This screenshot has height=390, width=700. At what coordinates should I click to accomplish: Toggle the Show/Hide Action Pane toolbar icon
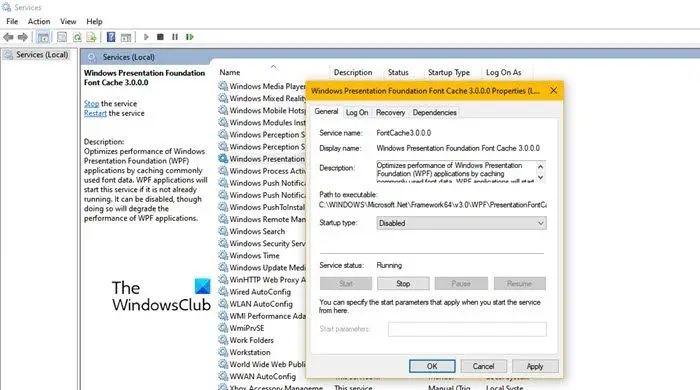(126, 37)
